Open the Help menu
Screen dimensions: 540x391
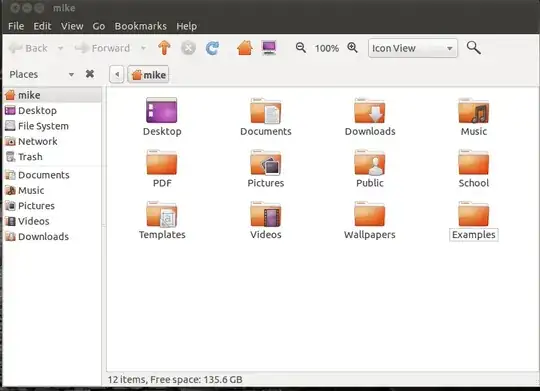pyautogui.click(x=186, y=26)
